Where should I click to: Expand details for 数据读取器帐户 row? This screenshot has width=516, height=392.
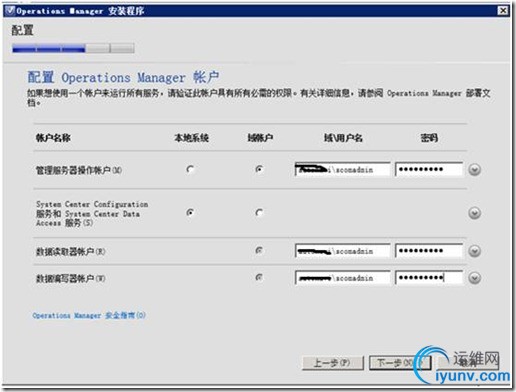474,251
